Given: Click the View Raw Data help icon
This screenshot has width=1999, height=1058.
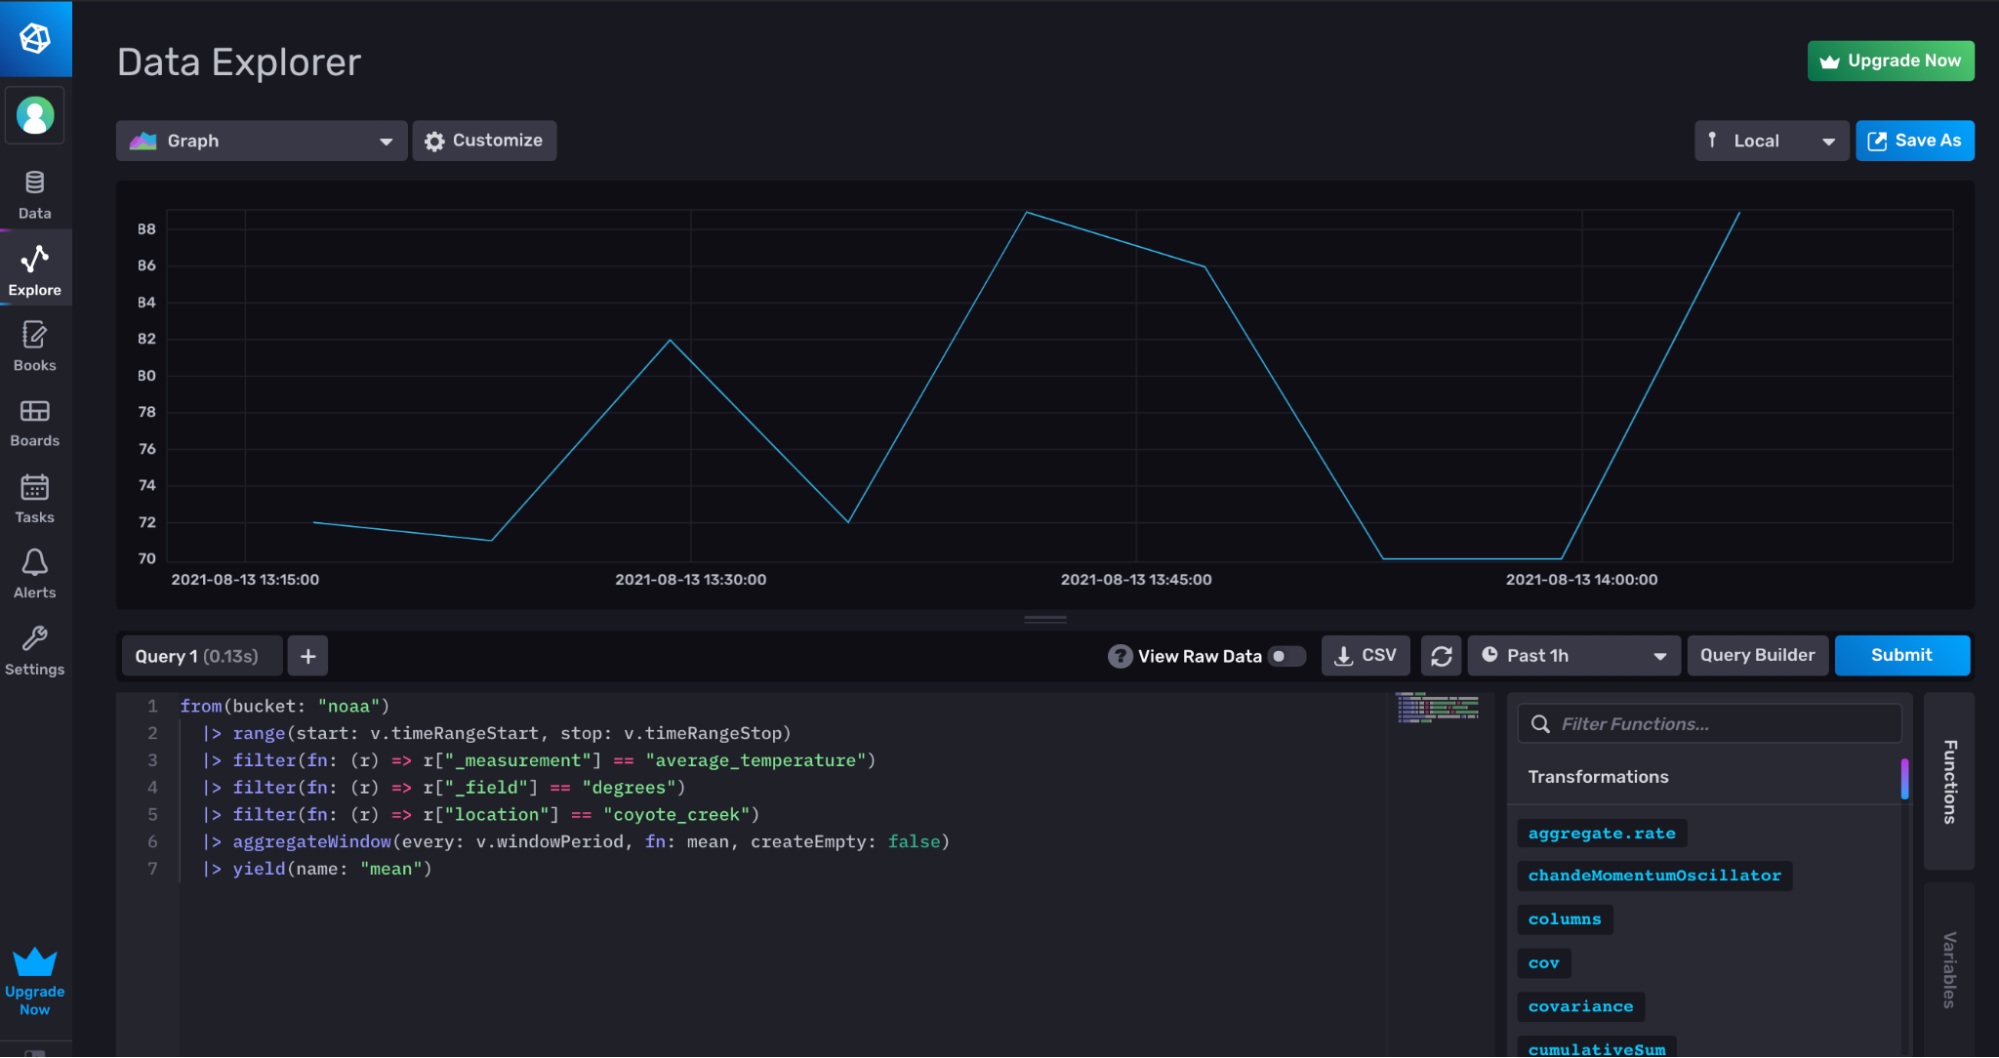Looking at the screenshot, I should tap(1120, 656).
